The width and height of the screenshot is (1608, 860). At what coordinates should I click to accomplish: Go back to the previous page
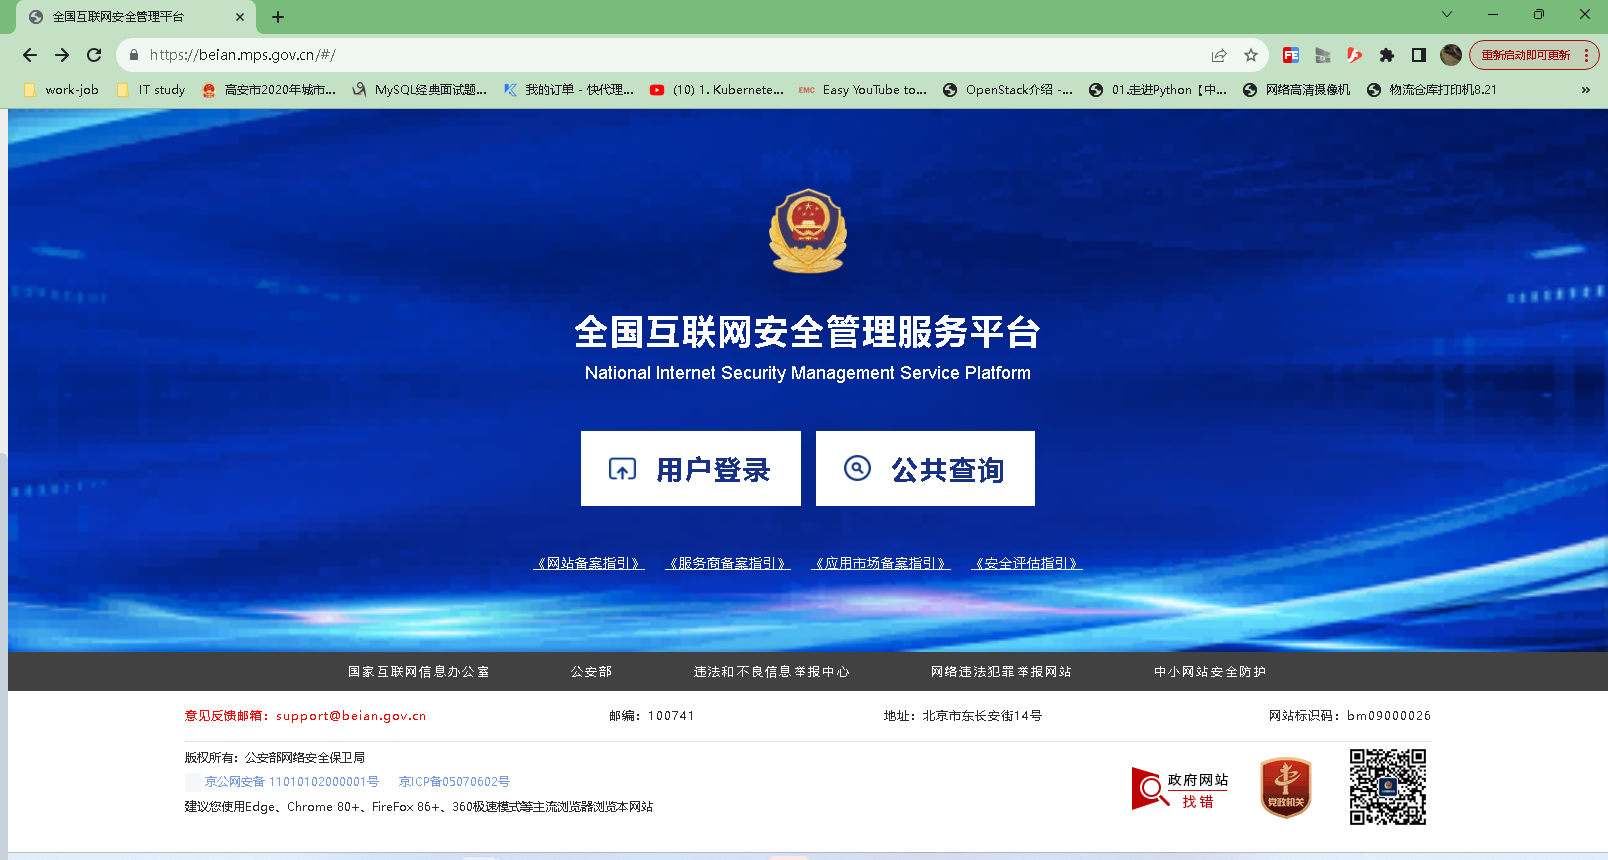[x=30, y=55]
